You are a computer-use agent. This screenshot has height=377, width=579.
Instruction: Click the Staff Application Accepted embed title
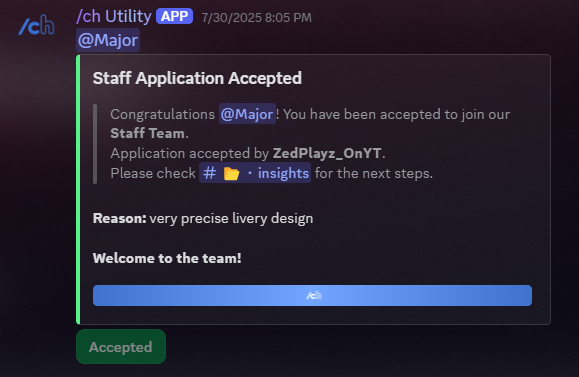197,78
